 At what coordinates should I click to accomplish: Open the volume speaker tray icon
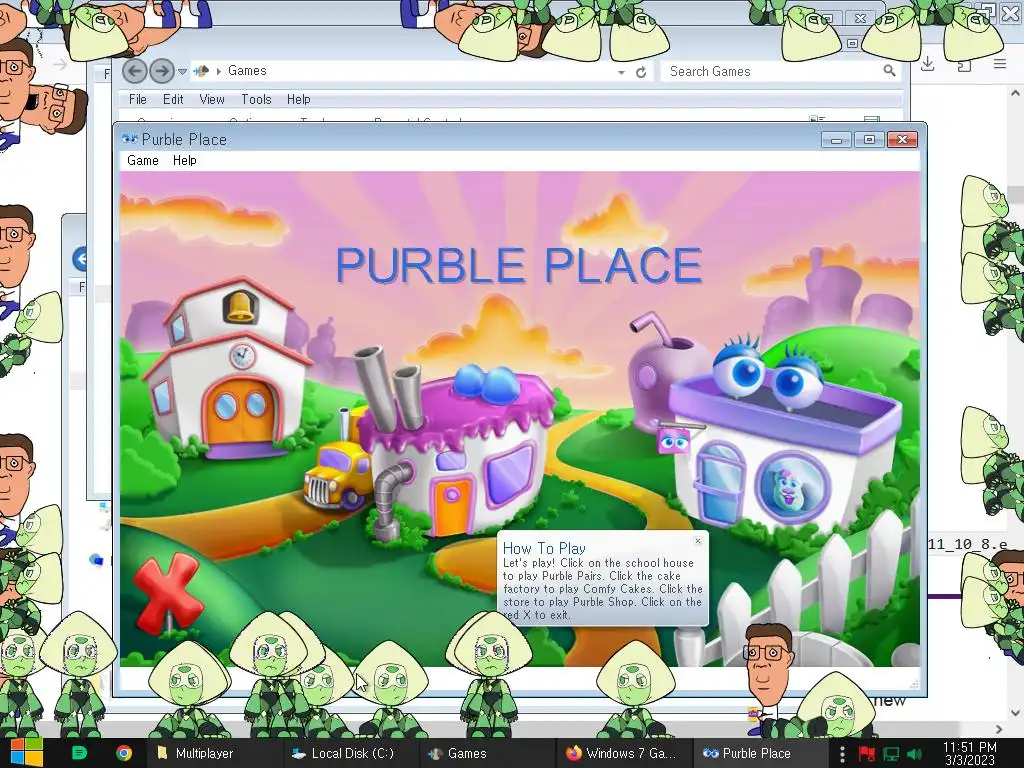click(x=915, y=754)
